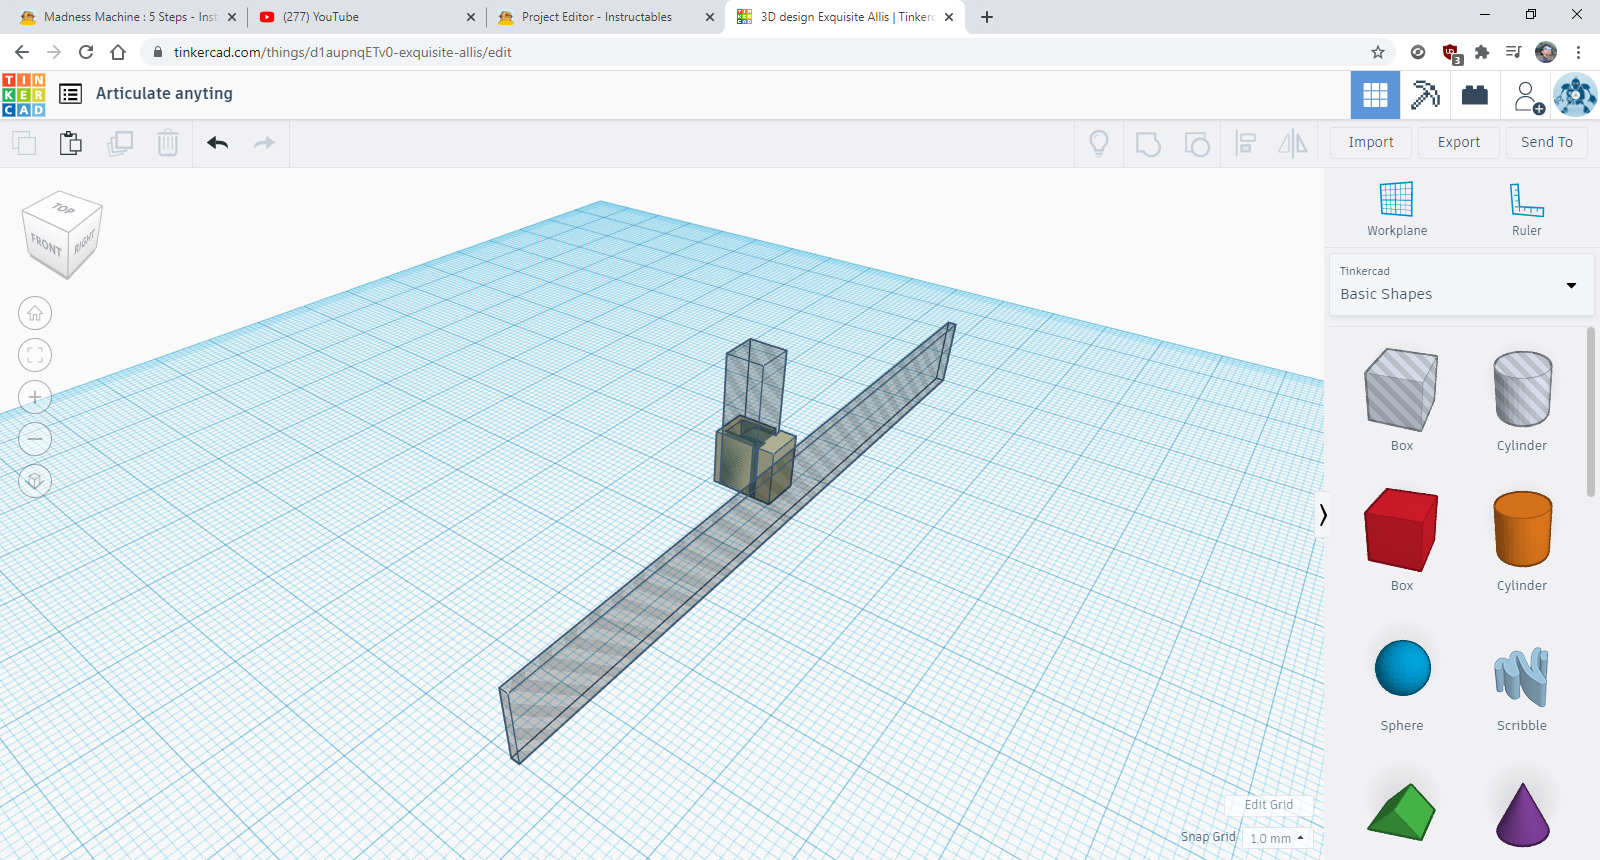This screenshot has width=1600, height=860.
Task: Select the Workplane tool
Action: click(1397, 210)
